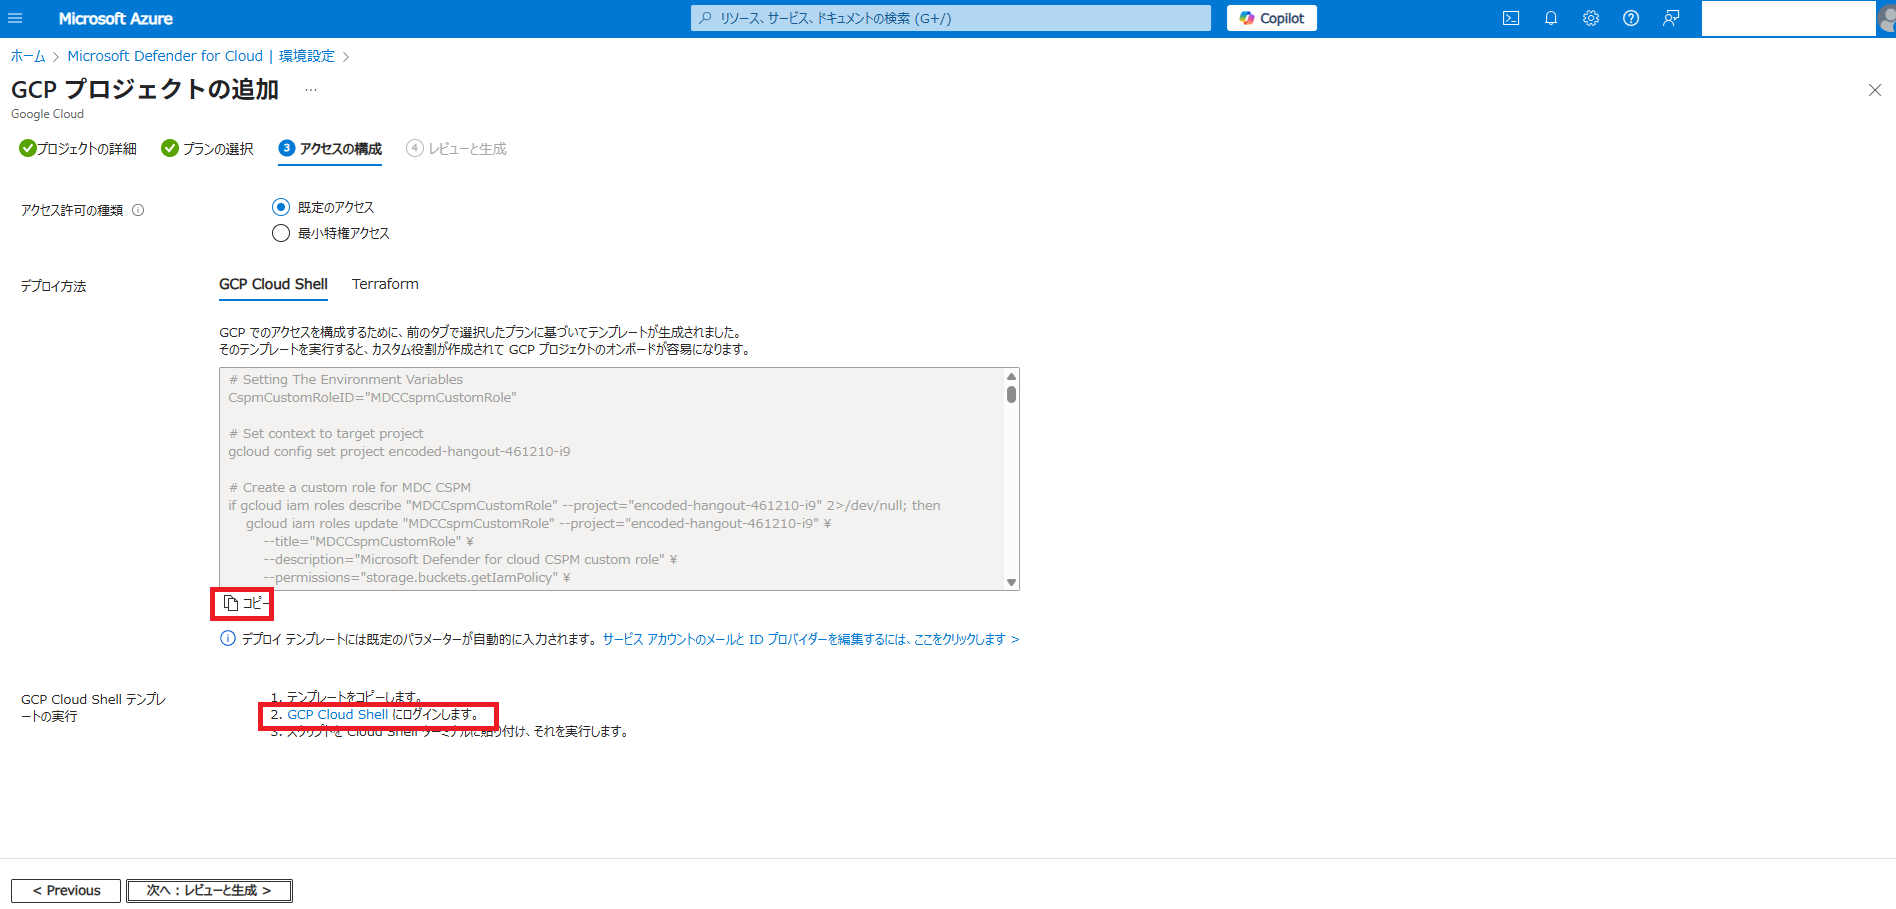Select 最小特権アクセス radio option
Image resolution: width=1896 pixels, height=909 pixels.
click(x=281, y=233)
